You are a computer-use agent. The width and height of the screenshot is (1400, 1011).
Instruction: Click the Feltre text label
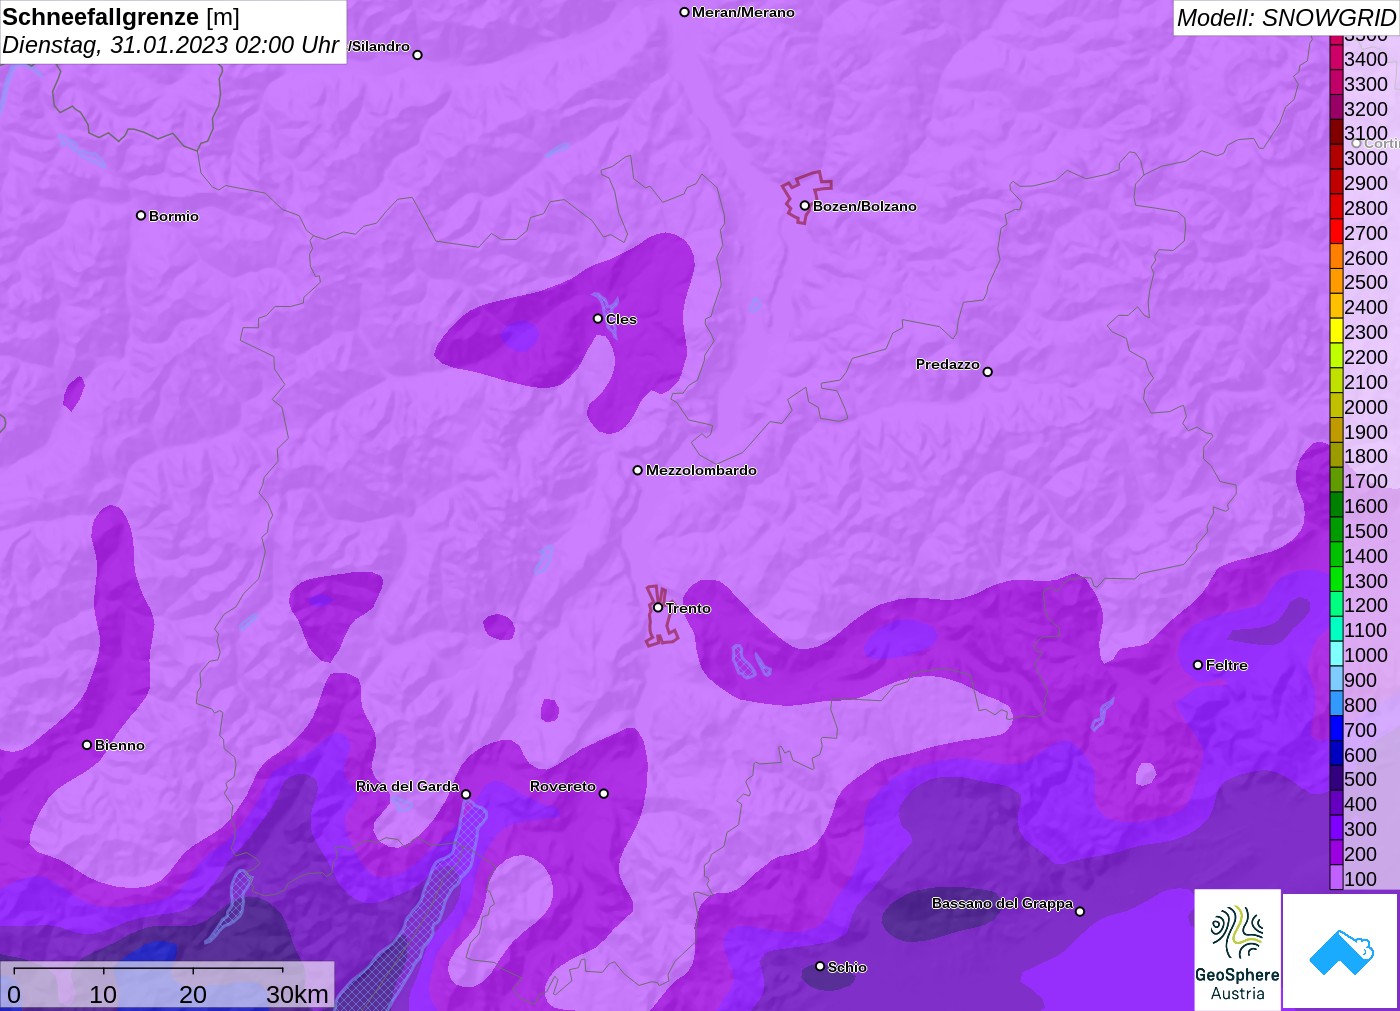(1227, 665)
